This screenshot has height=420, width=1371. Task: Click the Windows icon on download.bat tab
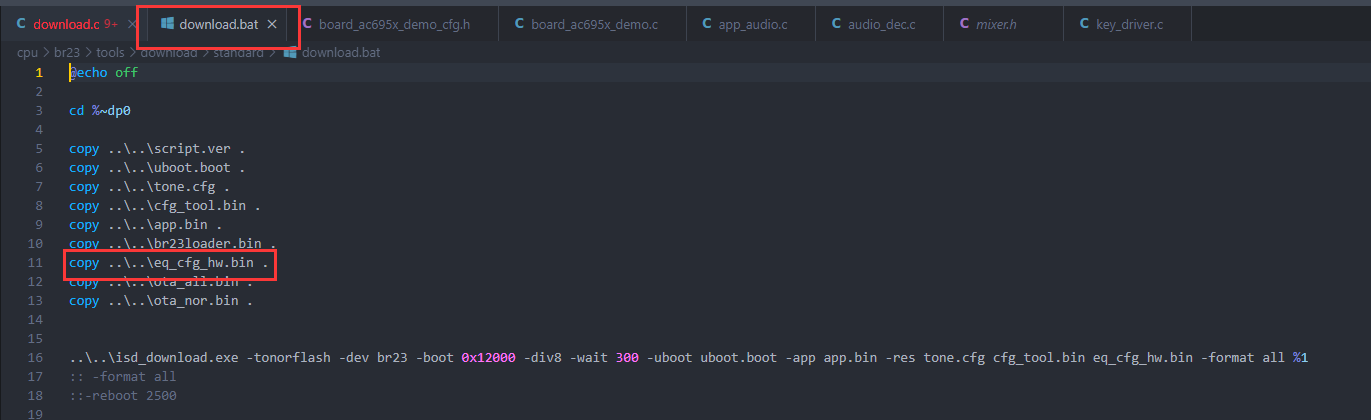tap(167, 23)
